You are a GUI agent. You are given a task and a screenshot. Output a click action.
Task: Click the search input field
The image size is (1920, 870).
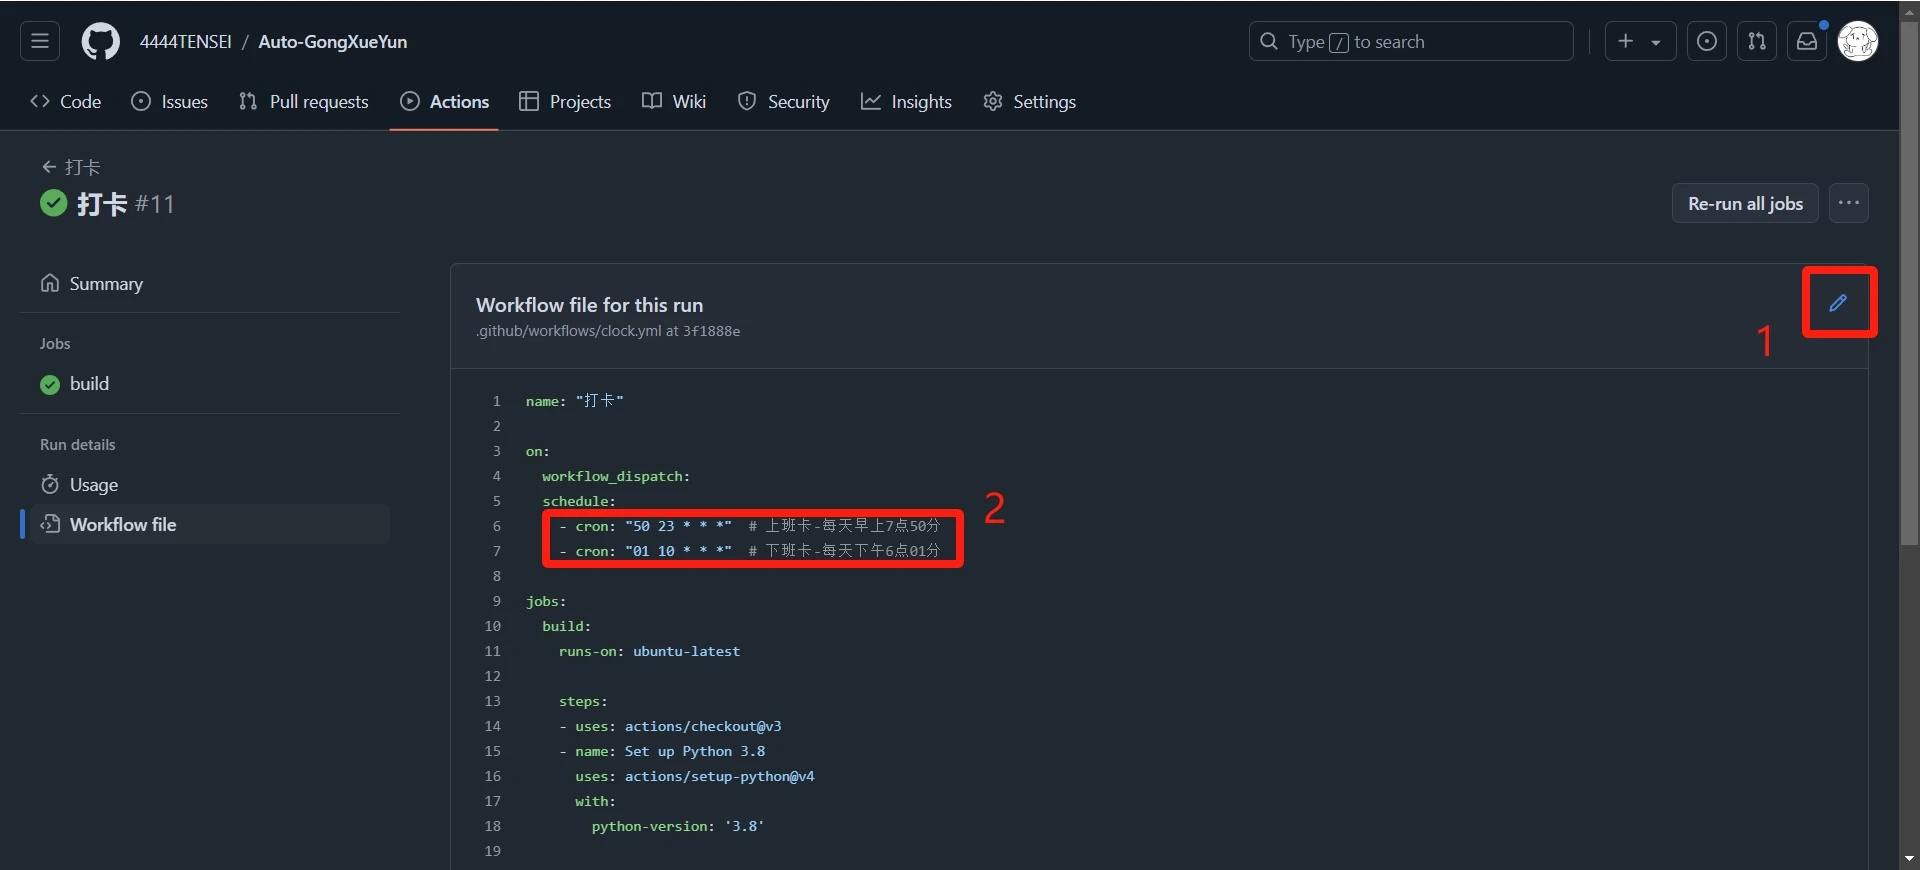(1410, 42)
